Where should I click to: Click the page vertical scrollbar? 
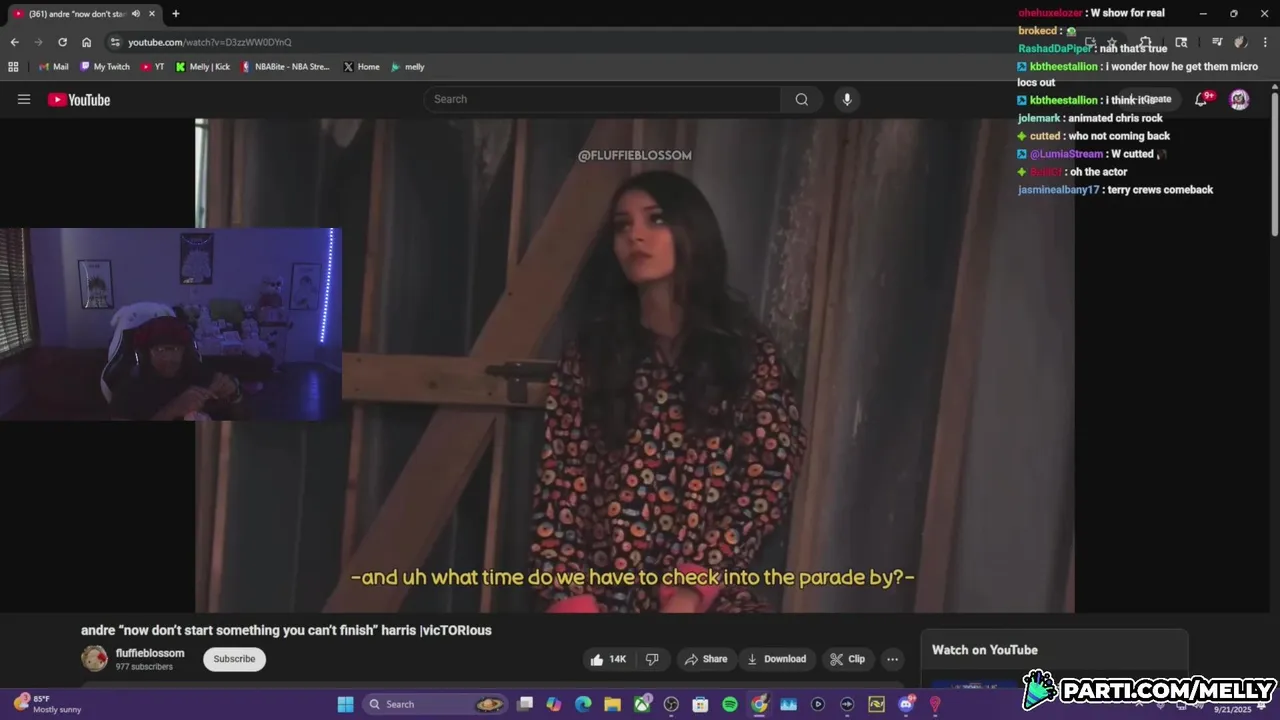click(x=1274, y=165)
